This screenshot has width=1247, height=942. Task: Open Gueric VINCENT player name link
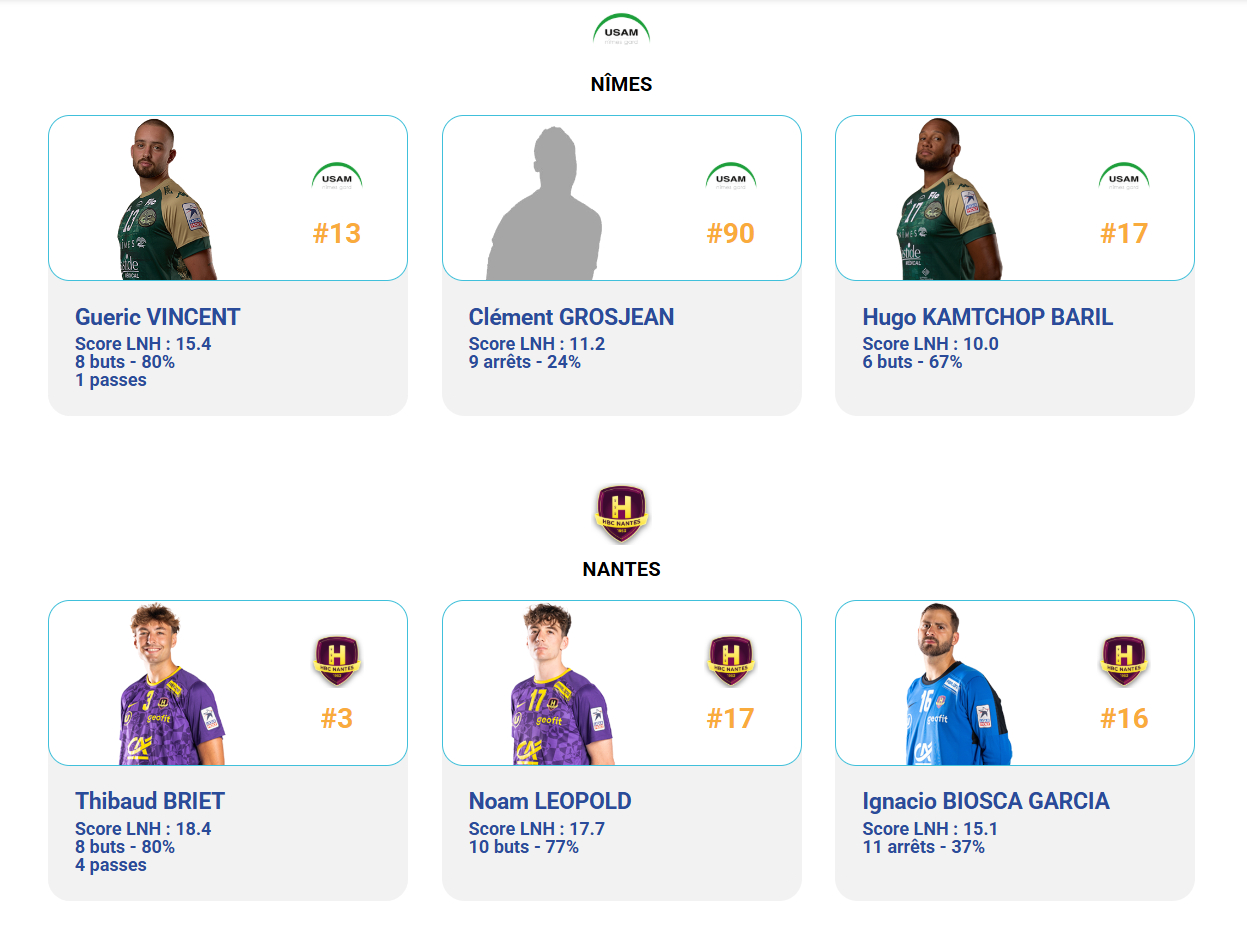click(158, 317)
